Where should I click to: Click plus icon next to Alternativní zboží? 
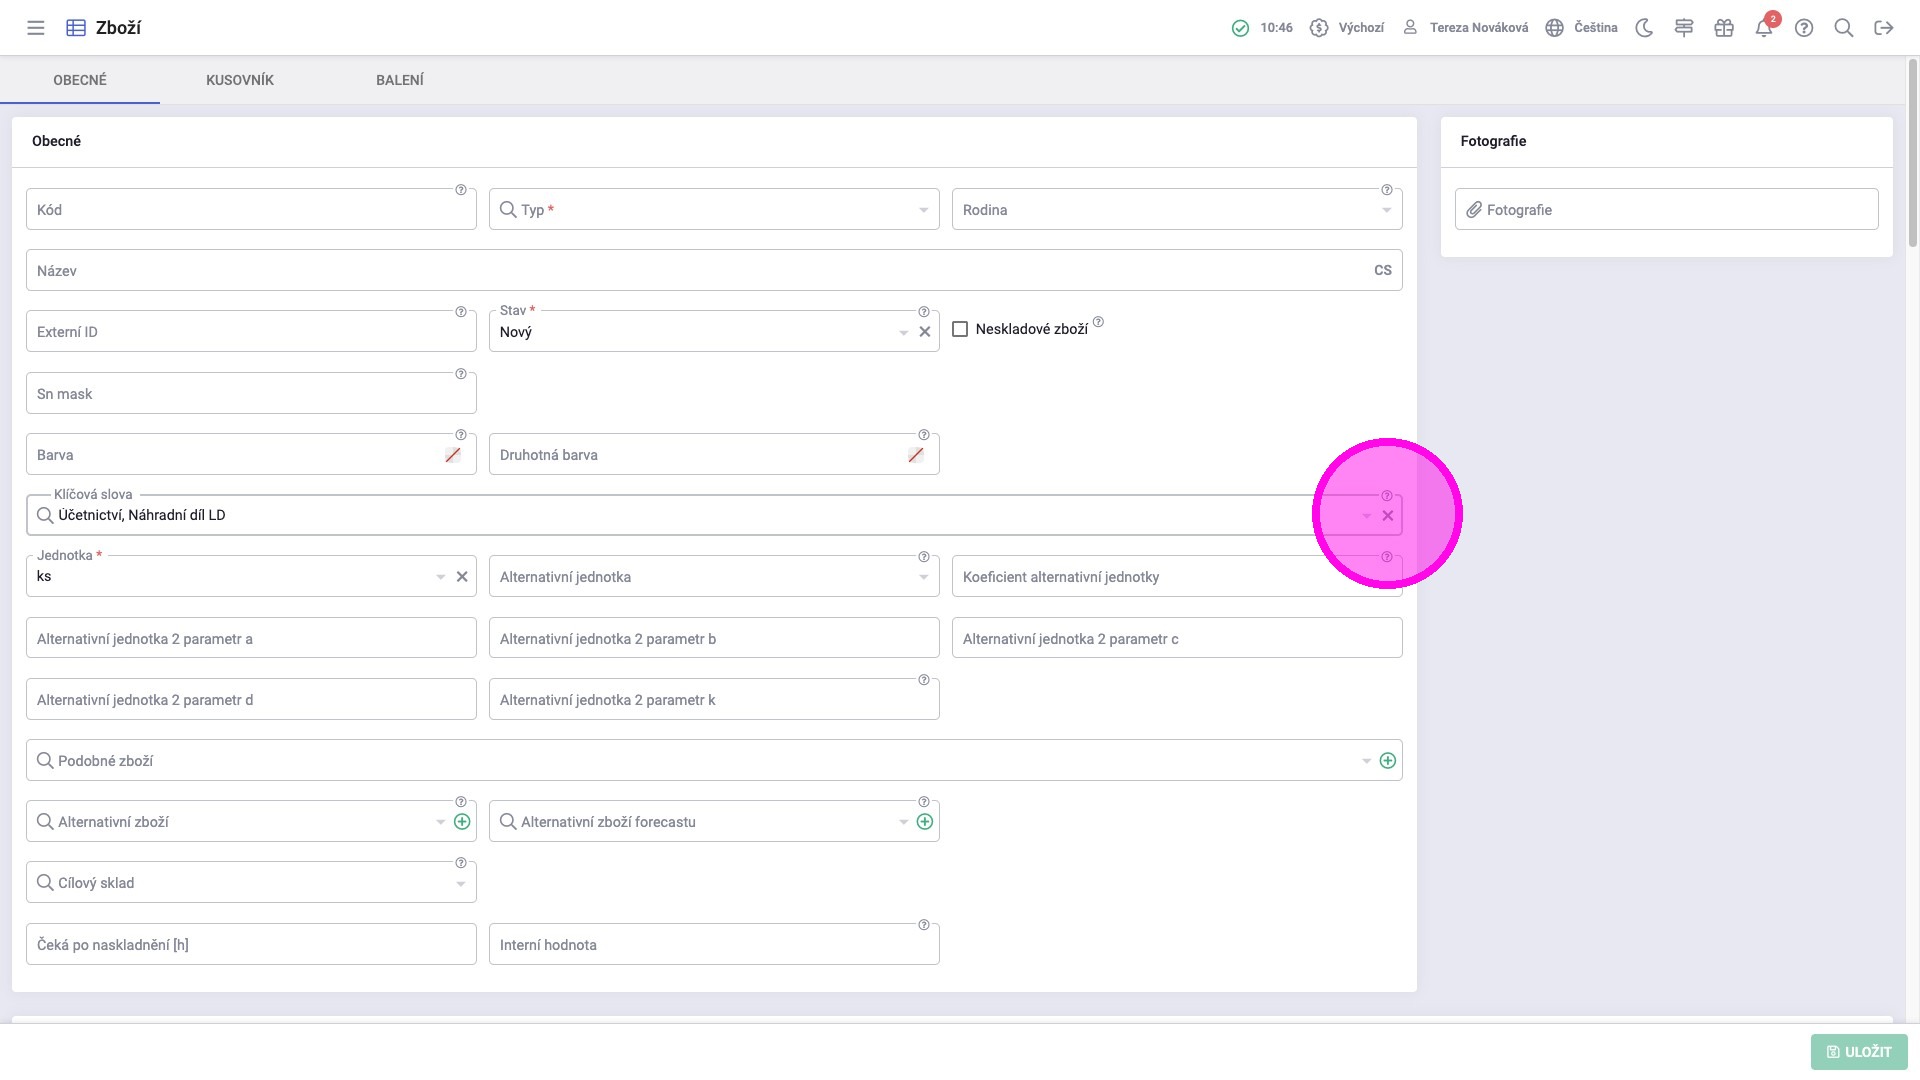pyautogui.click(x=462, y=822)
